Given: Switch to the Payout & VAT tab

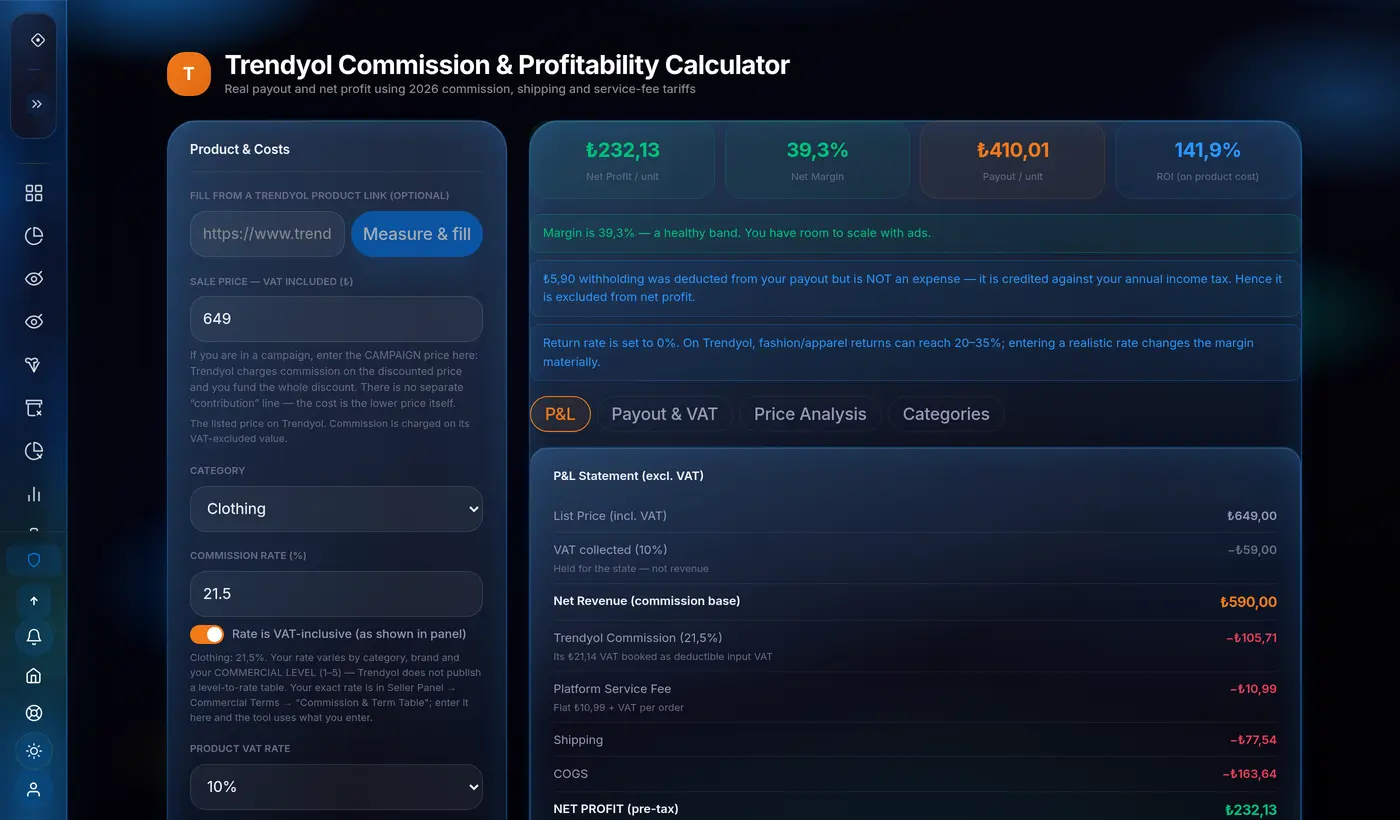Looking at the screenshot, I should point(664,414).
